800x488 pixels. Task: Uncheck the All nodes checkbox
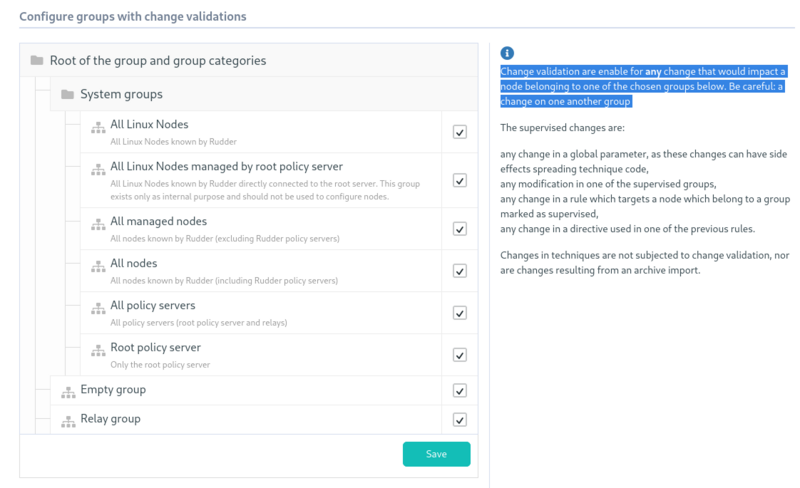click(460, 271)
